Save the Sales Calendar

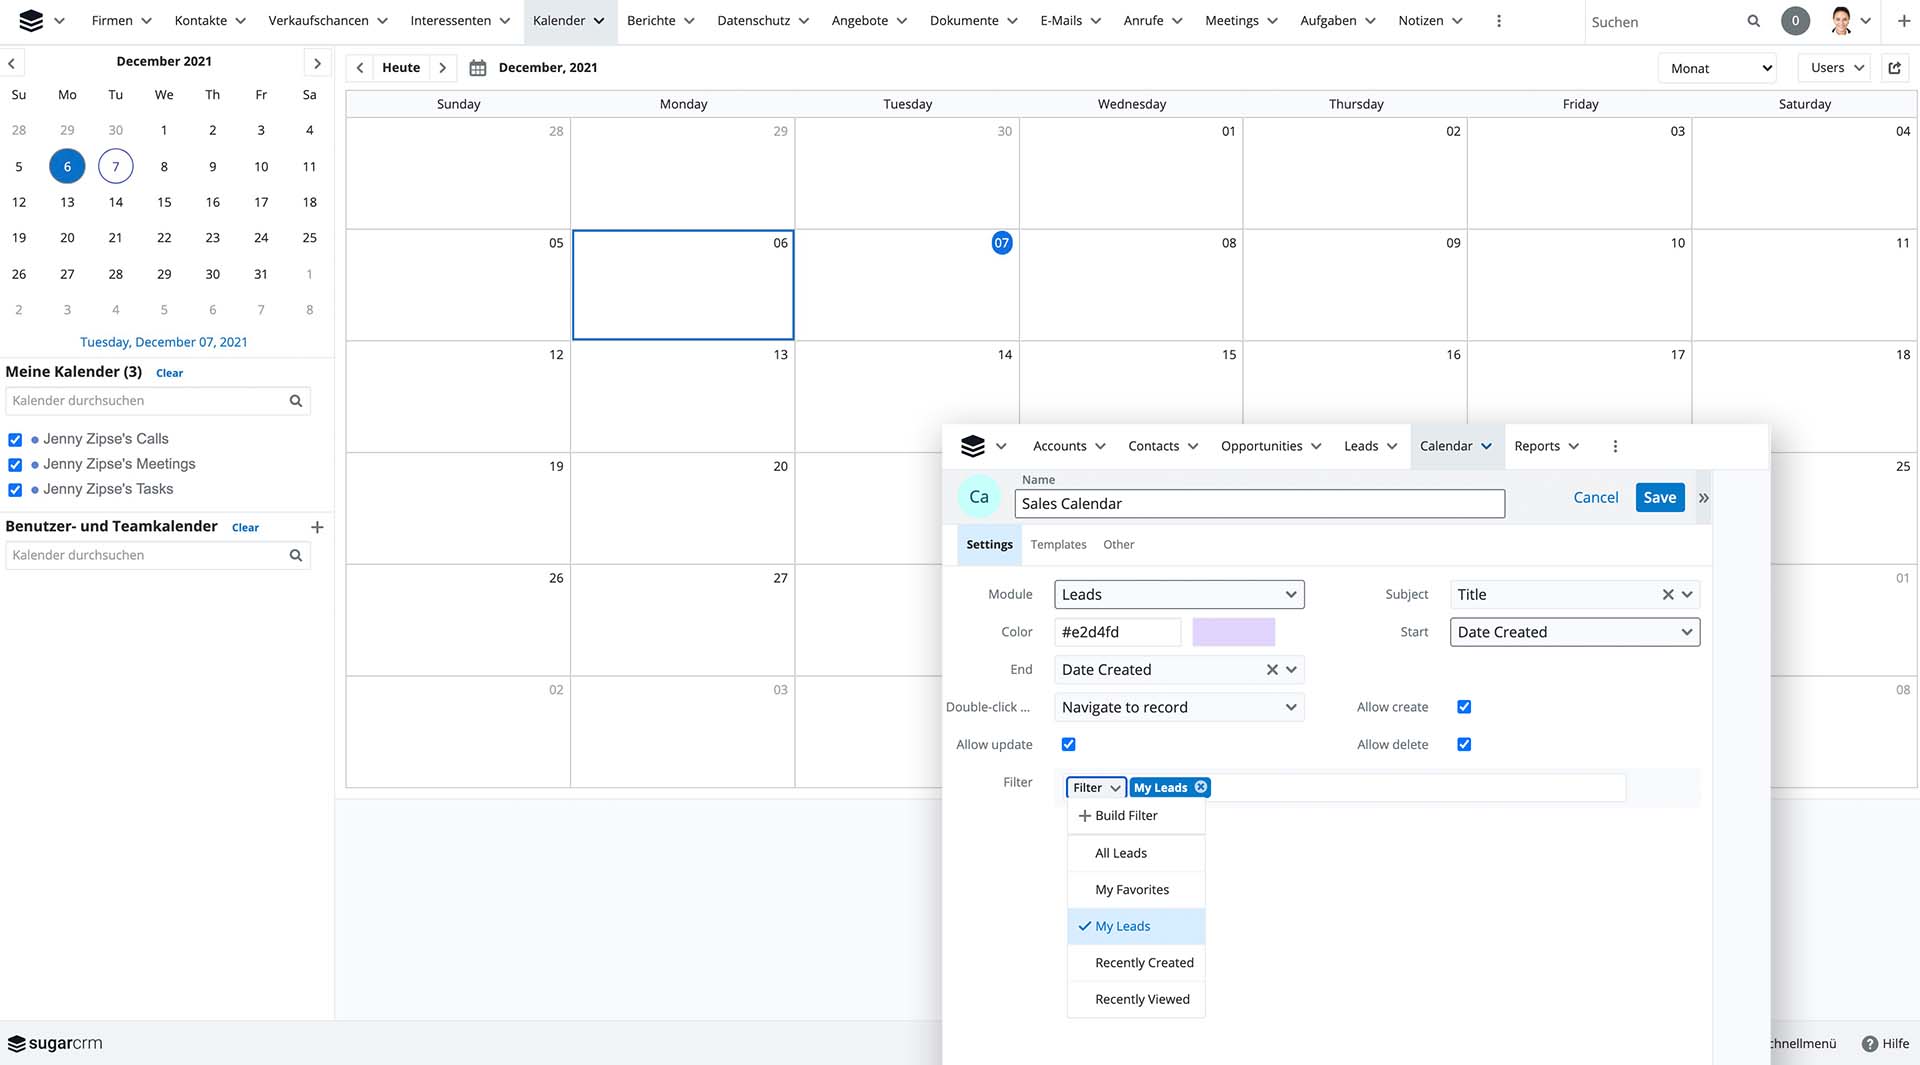pos(1659,498)
